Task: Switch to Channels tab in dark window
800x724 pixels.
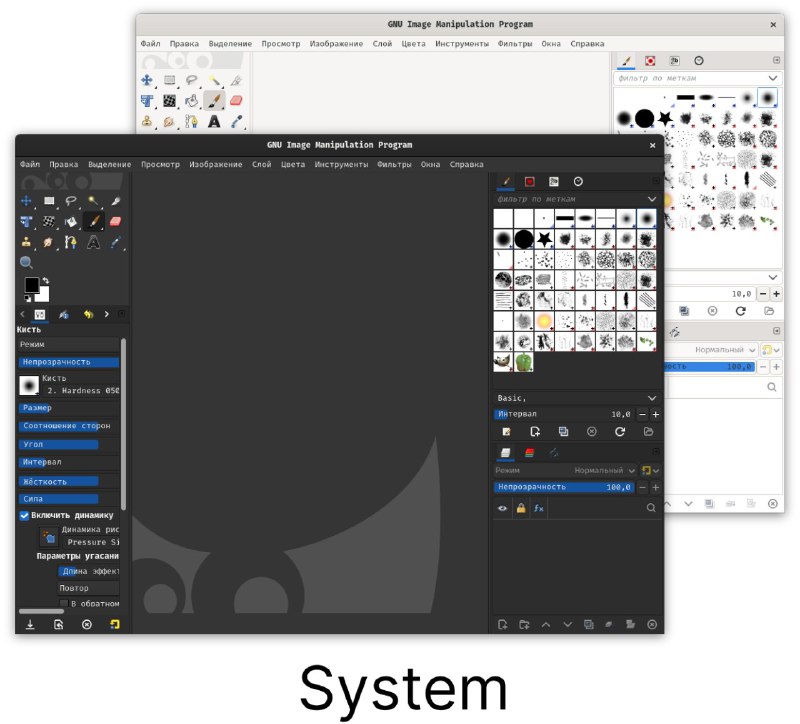Action: tap(530, 453)
